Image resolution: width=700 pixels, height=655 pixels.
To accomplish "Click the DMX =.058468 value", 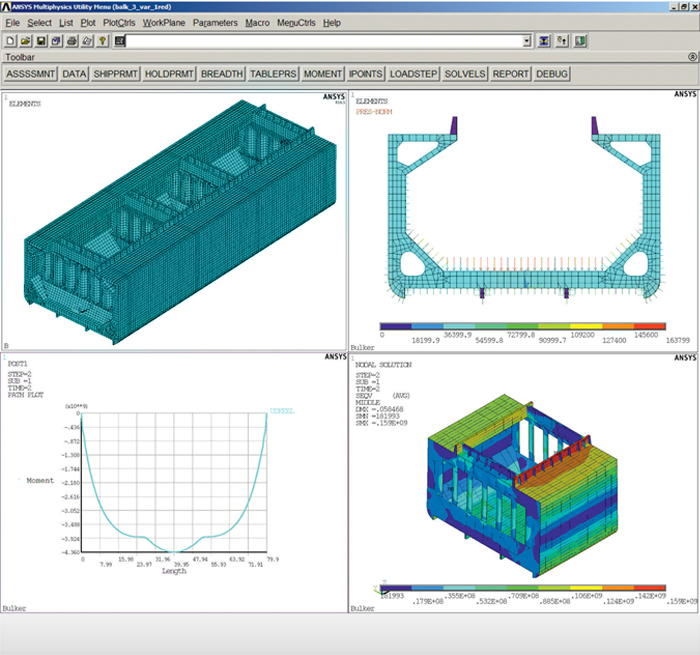I will (379, 409).
